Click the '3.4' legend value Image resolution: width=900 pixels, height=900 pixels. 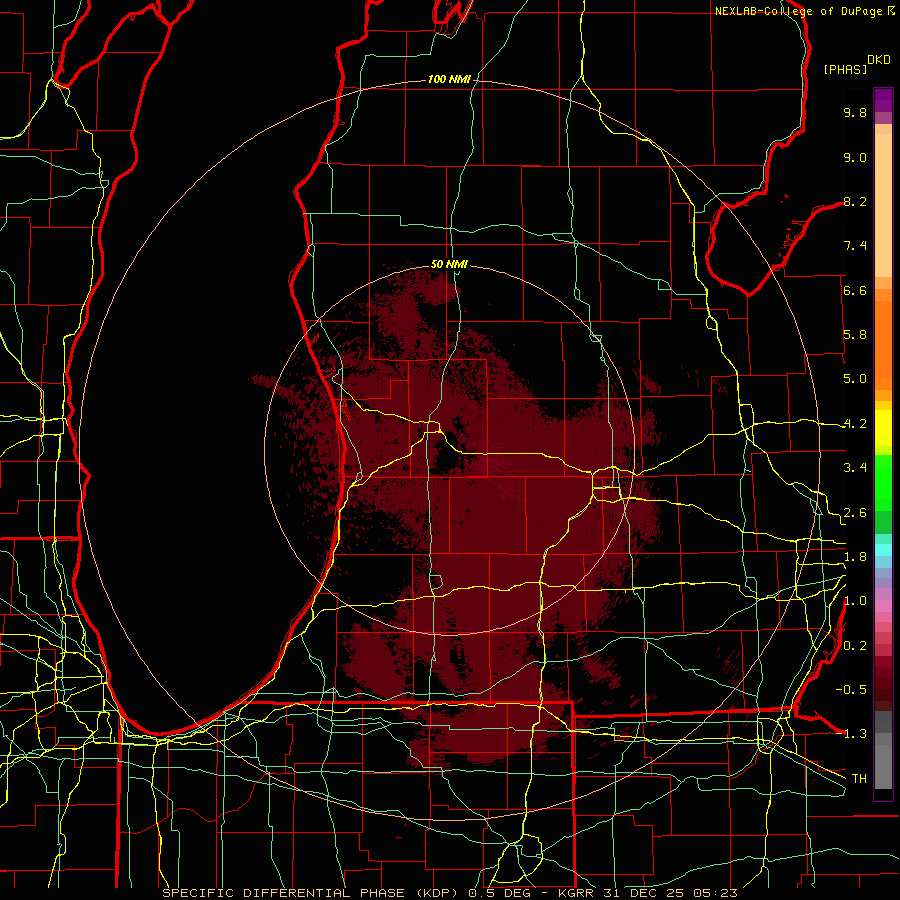pos(855,468)
